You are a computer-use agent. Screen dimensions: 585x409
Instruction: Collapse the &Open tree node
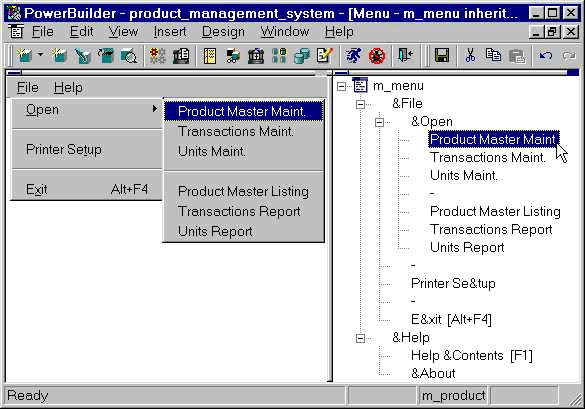379,122
